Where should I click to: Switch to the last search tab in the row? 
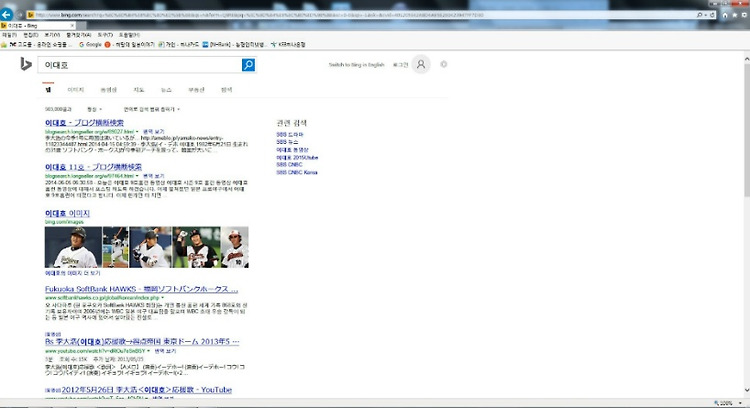[x=226, y=90]
